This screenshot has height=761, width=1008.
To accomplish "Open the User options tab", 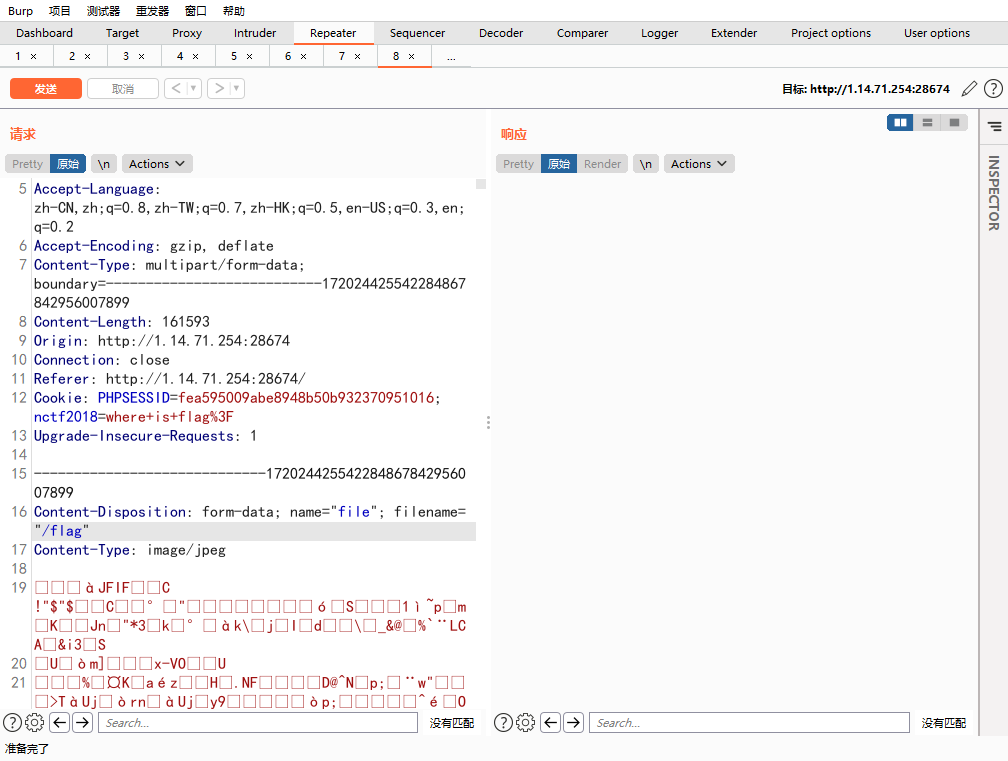I will pos(937,33).
